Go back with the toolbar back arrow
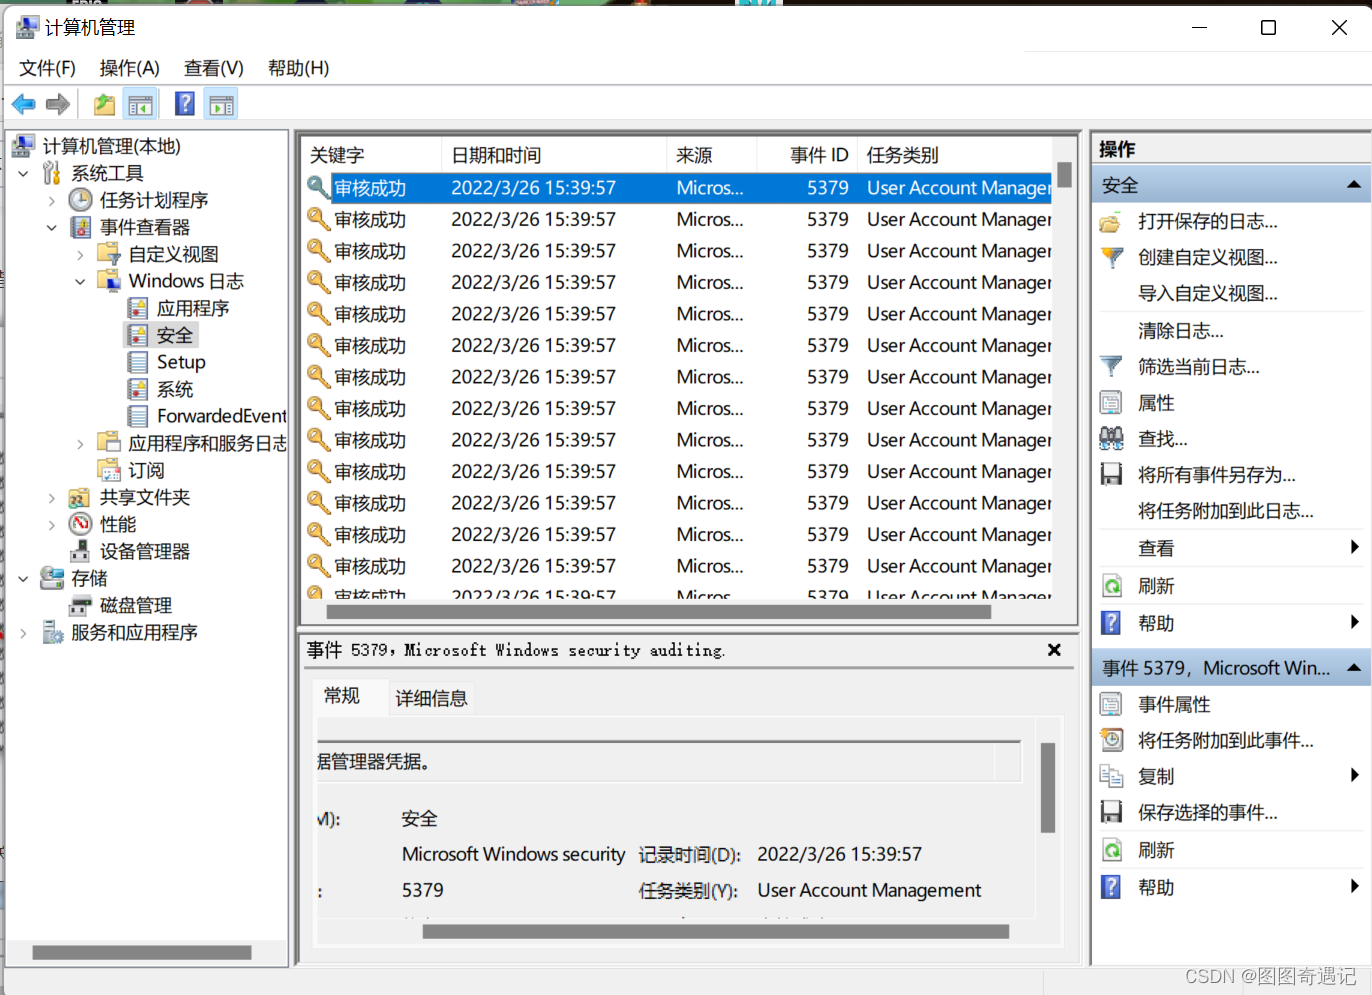This screenshot has height=995, width=1372. click(x=24, y=104)
